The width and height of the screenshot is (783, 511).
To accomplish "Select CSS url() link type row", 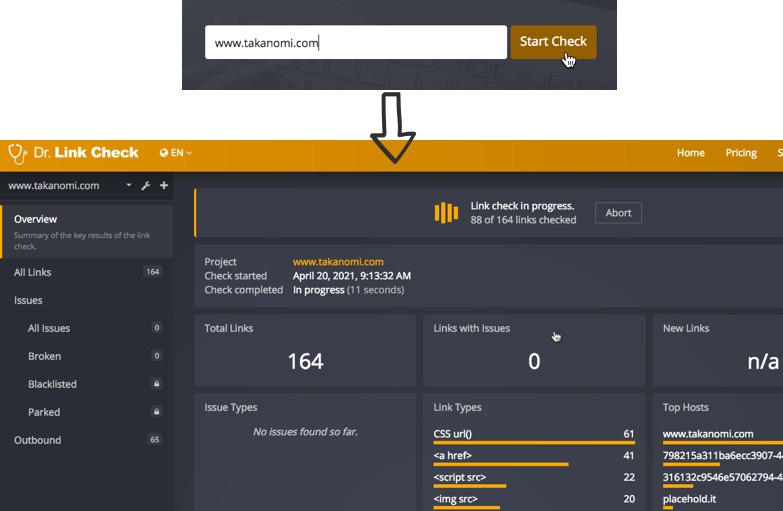I will pyautogui.click(x=534, y=436).
